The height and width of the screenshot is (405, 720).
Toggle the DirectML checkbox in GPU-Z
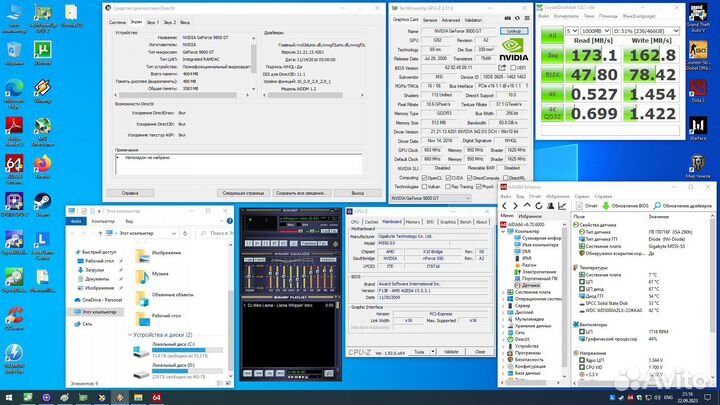coord(506,178)
